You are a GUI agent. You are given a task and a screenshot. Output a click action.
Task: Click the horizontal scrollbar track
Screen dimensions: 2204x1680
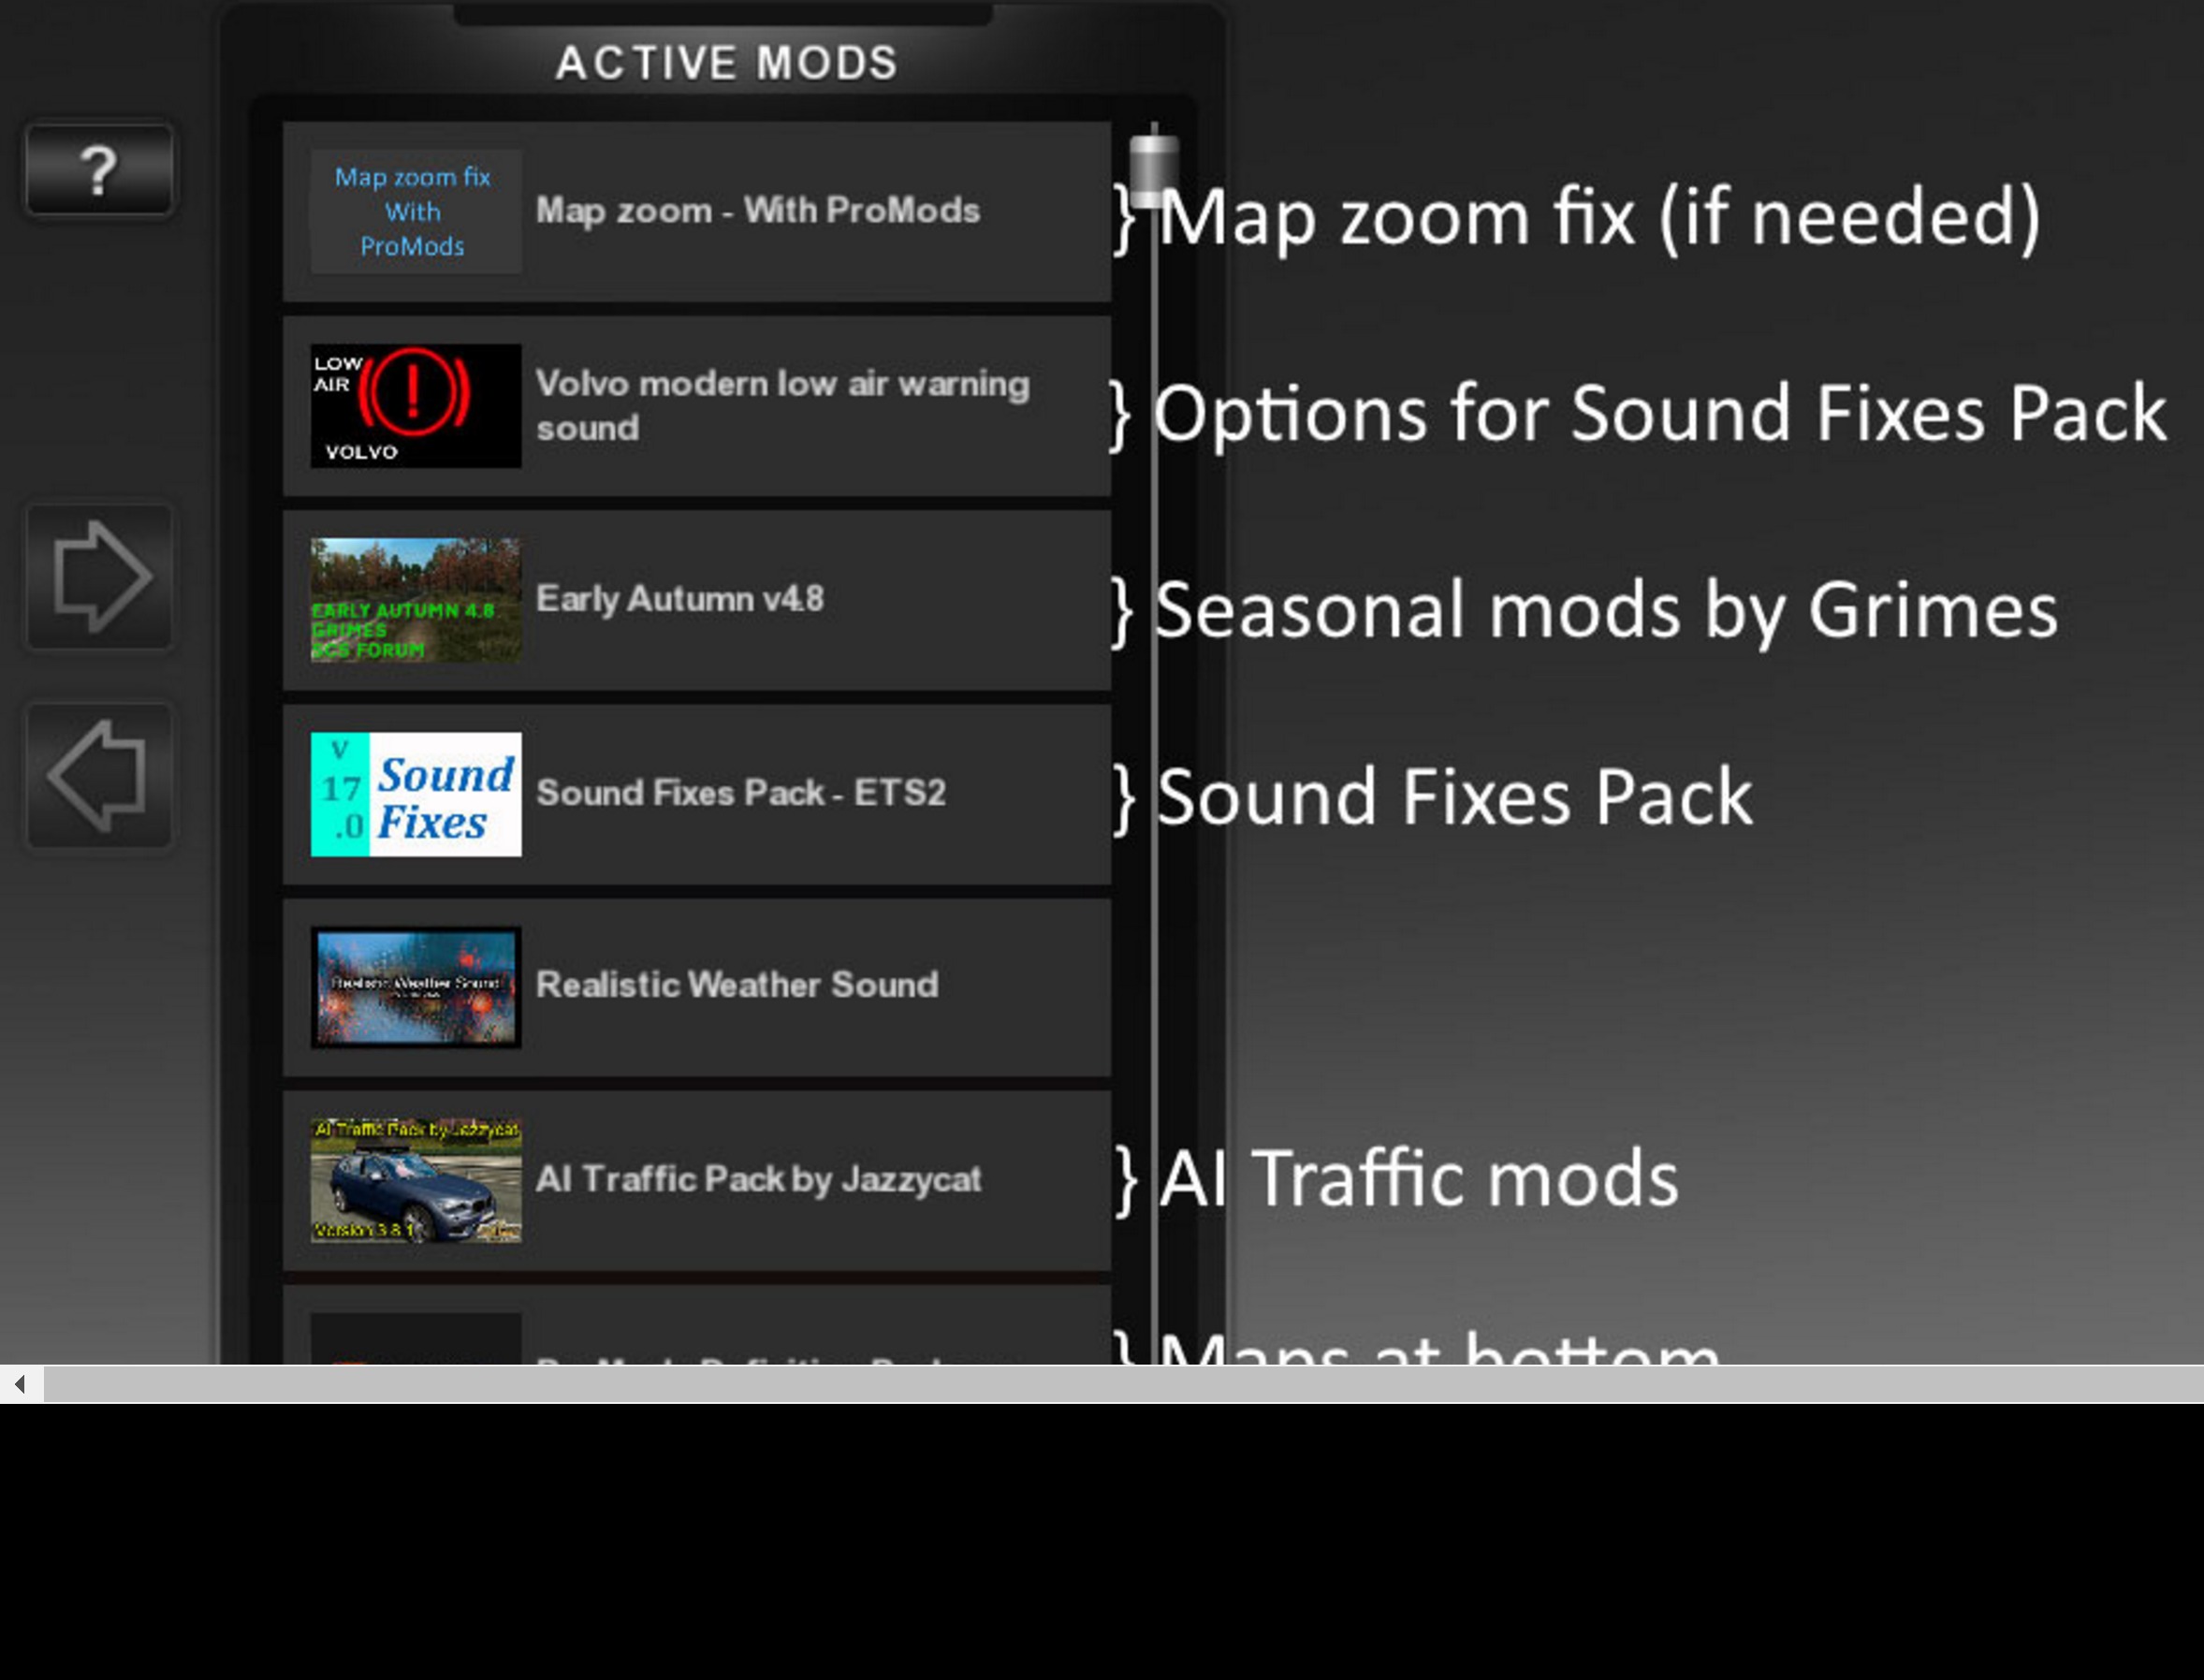pos(1123,1384)
